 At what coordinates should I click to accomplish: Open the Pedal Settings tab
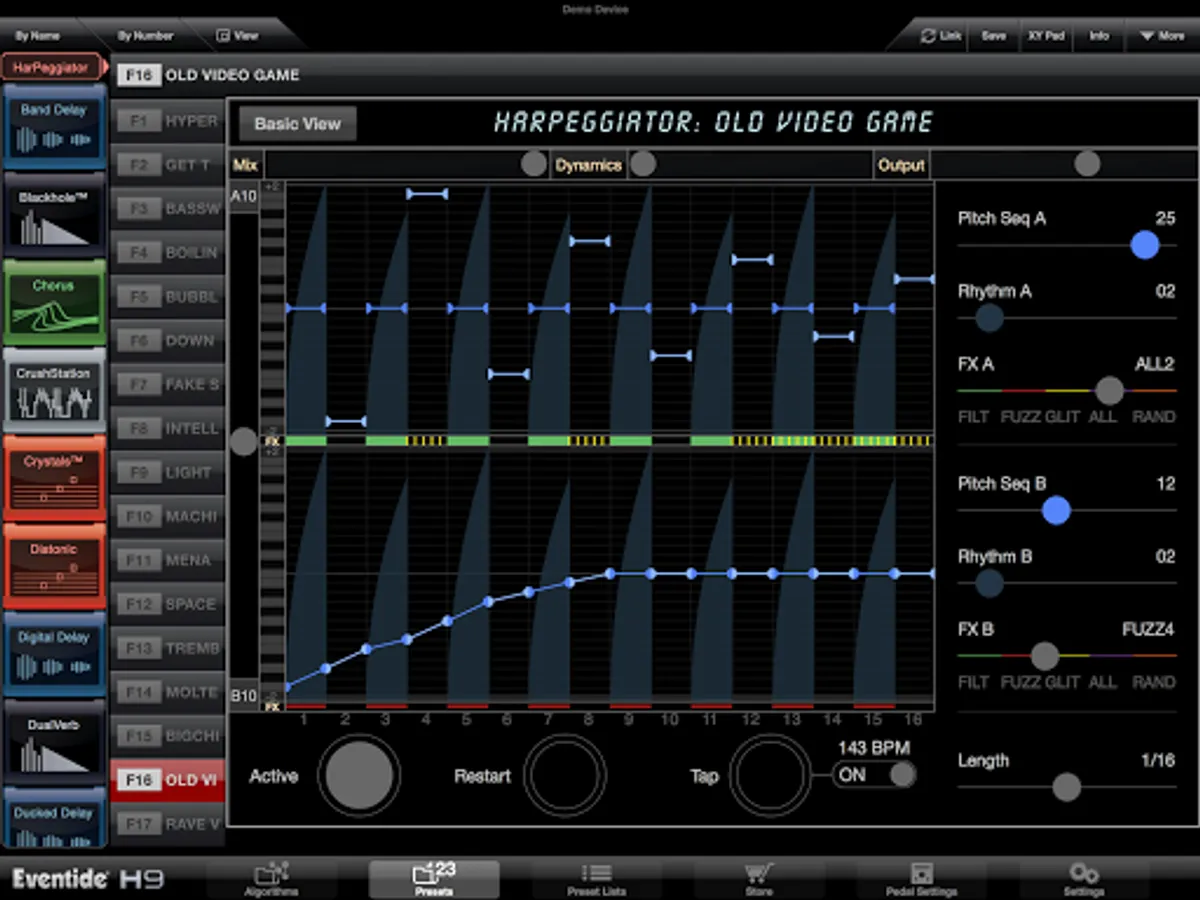coord(922,878)
